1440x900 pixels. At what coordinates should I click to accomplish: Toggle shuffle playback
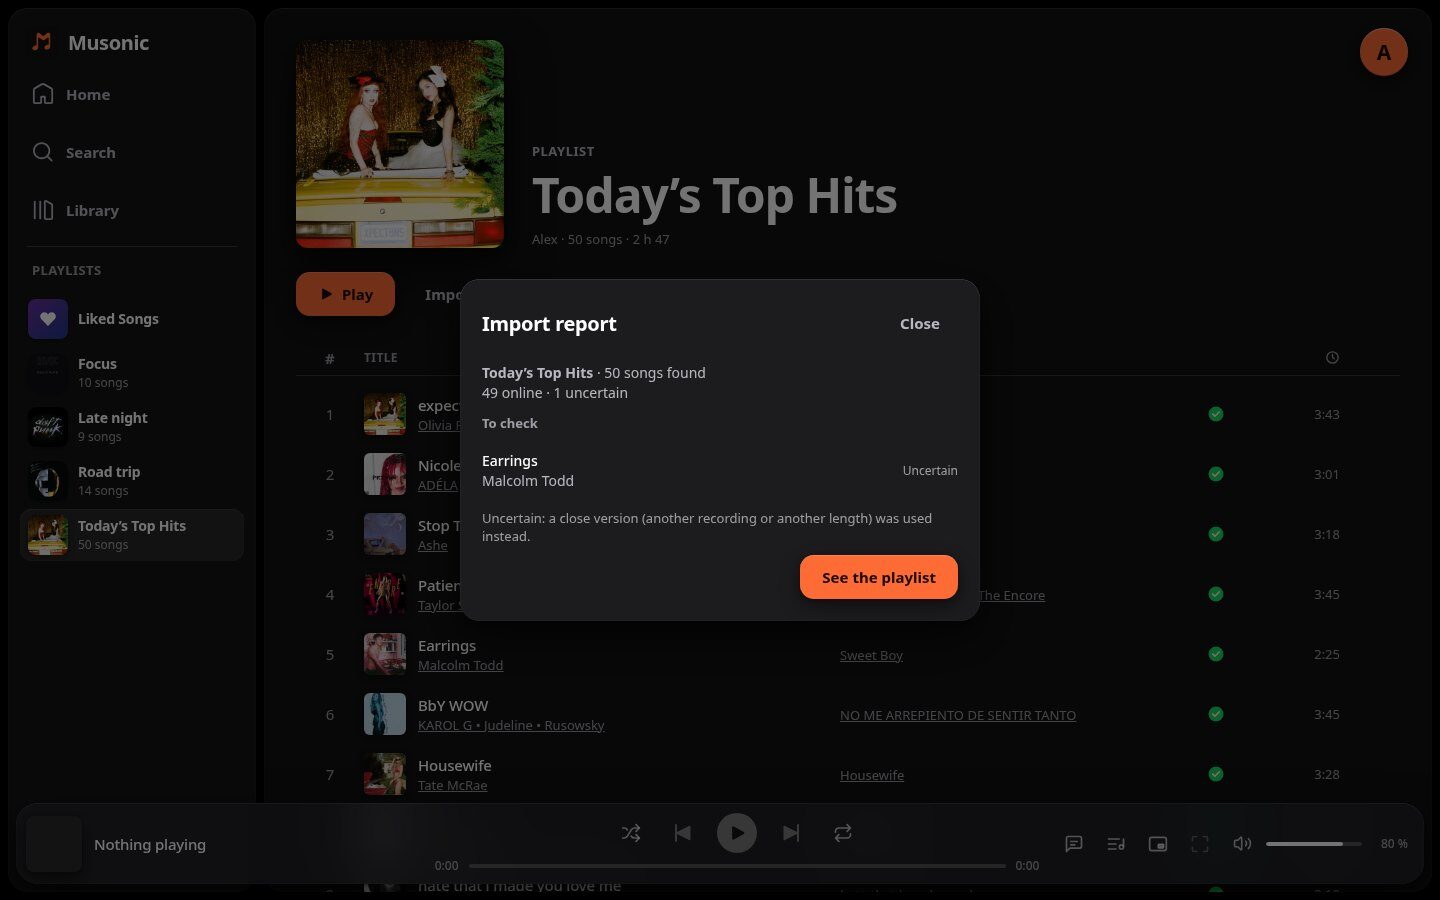(x=631, y=833)
